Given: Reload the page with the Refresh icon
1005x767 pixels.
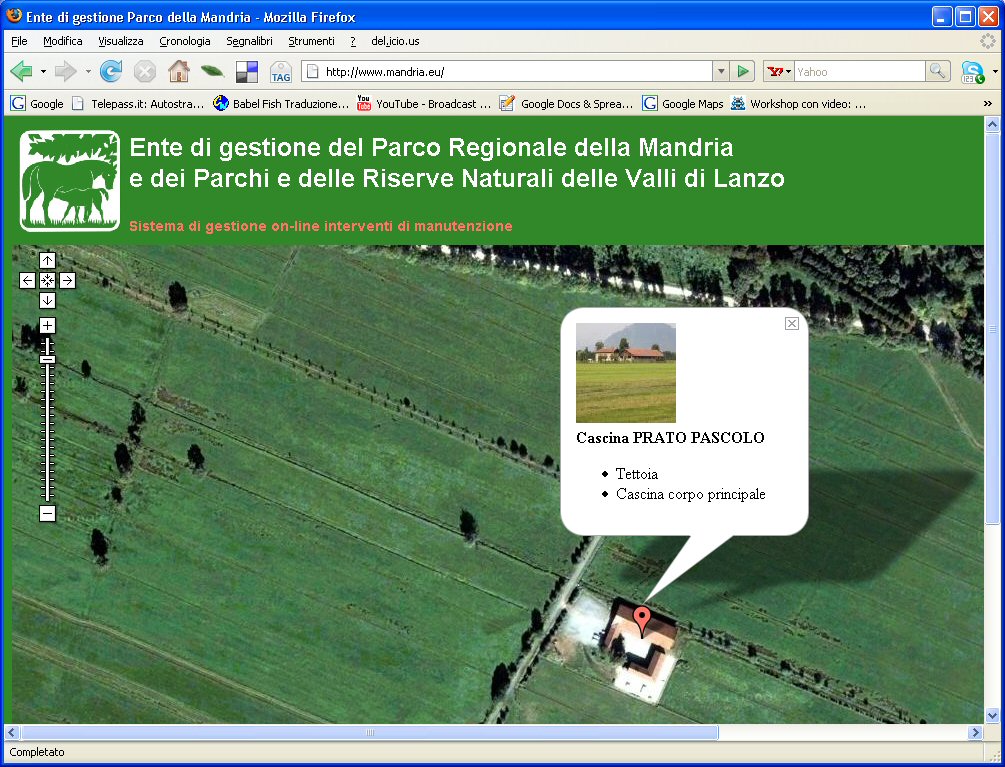Looking at the screenshot, I should (x=111, y=71).
